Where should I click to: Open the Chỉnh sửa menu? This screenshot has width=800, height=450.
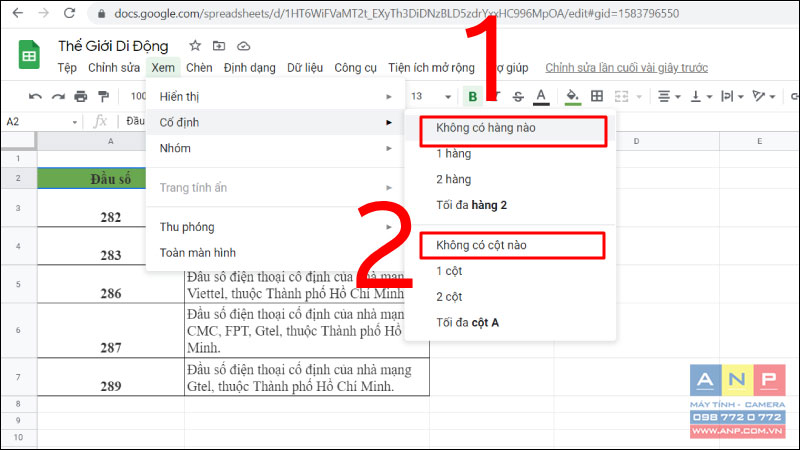114,68
